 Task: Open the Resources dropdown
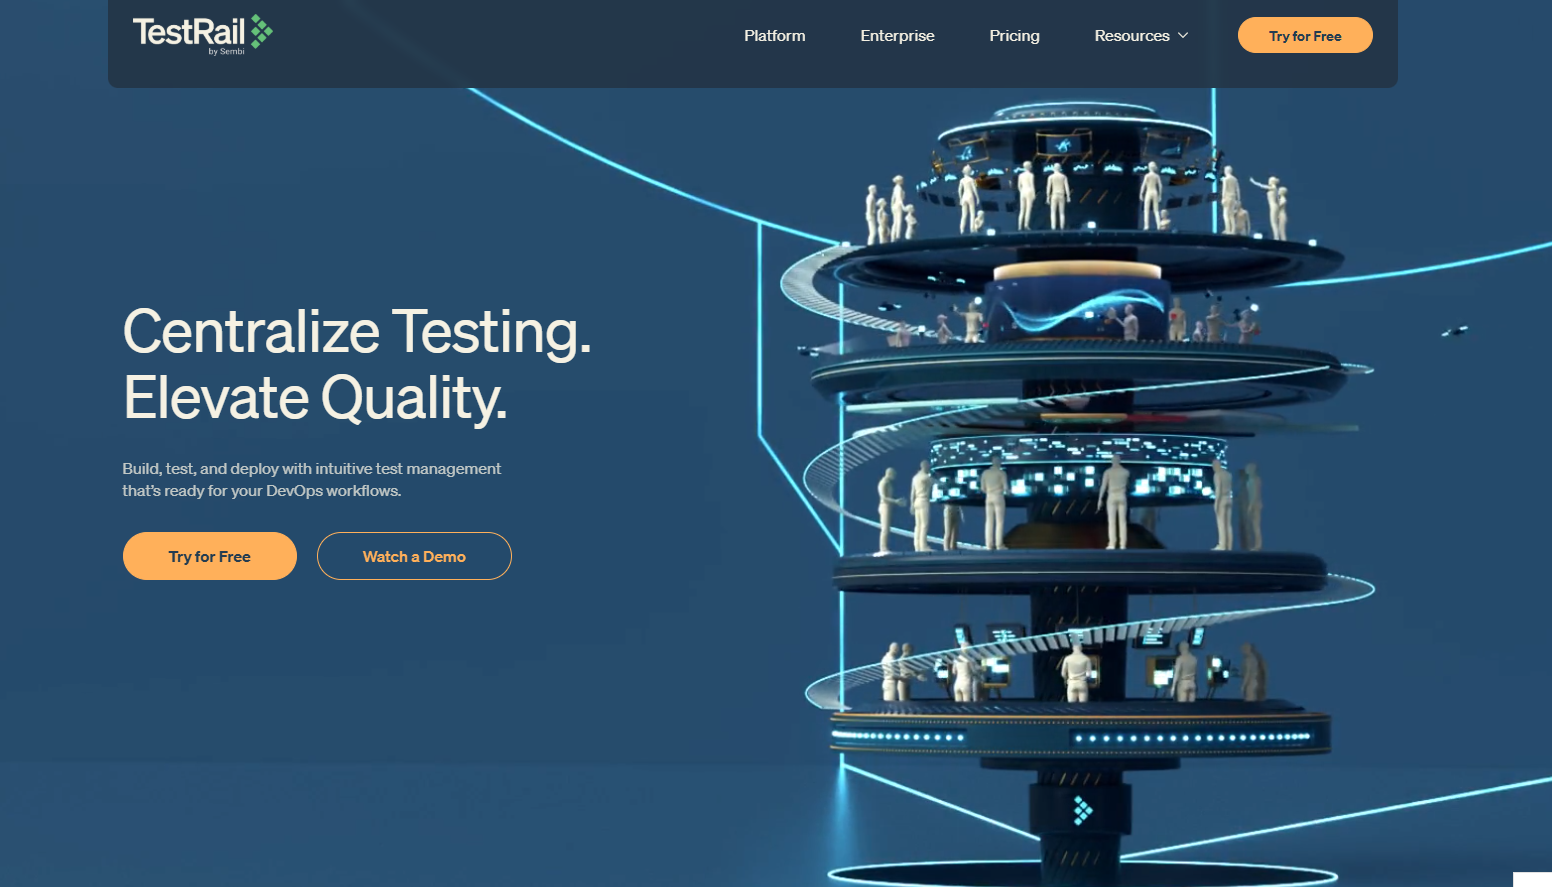(x=1132, y=35)
